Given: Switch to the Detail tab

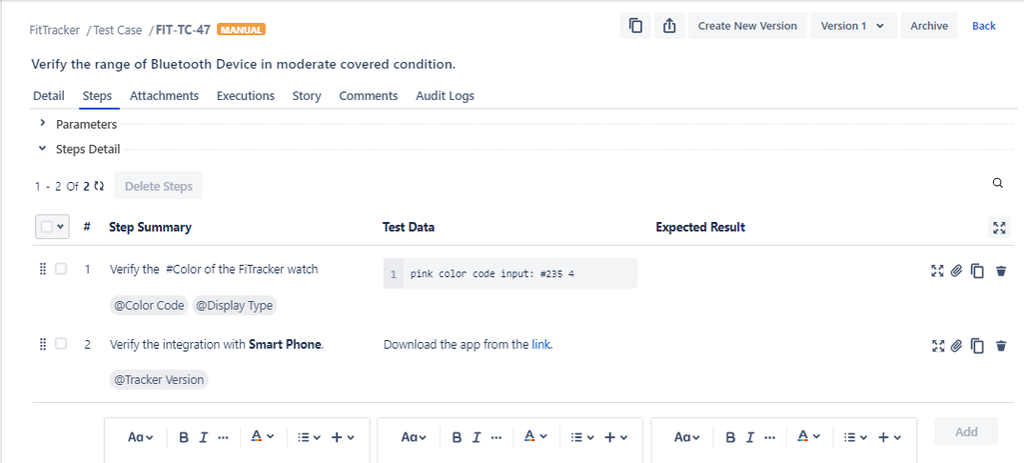Looking at the screenshot, I should (x=48, y=96).
